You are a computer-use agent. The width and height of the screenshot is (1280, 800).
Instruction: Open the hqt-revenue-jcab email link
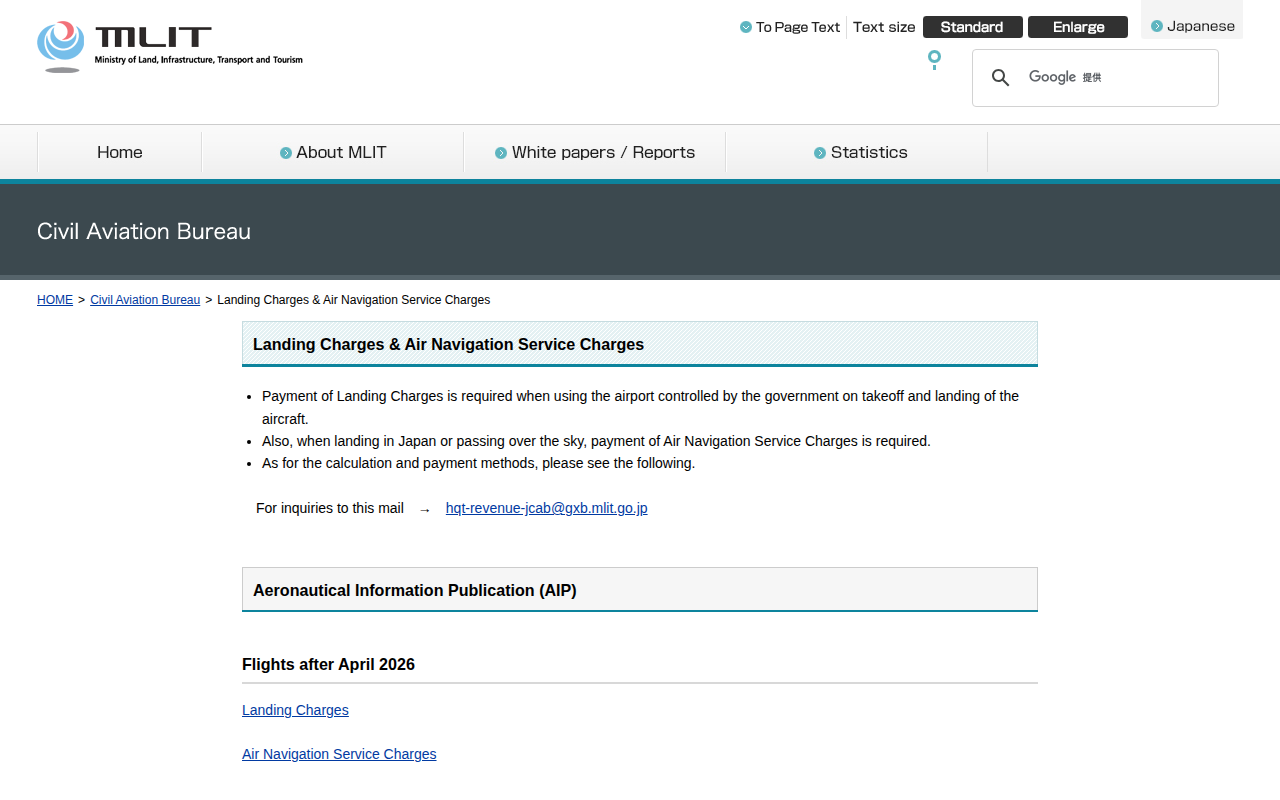(547, 508)
